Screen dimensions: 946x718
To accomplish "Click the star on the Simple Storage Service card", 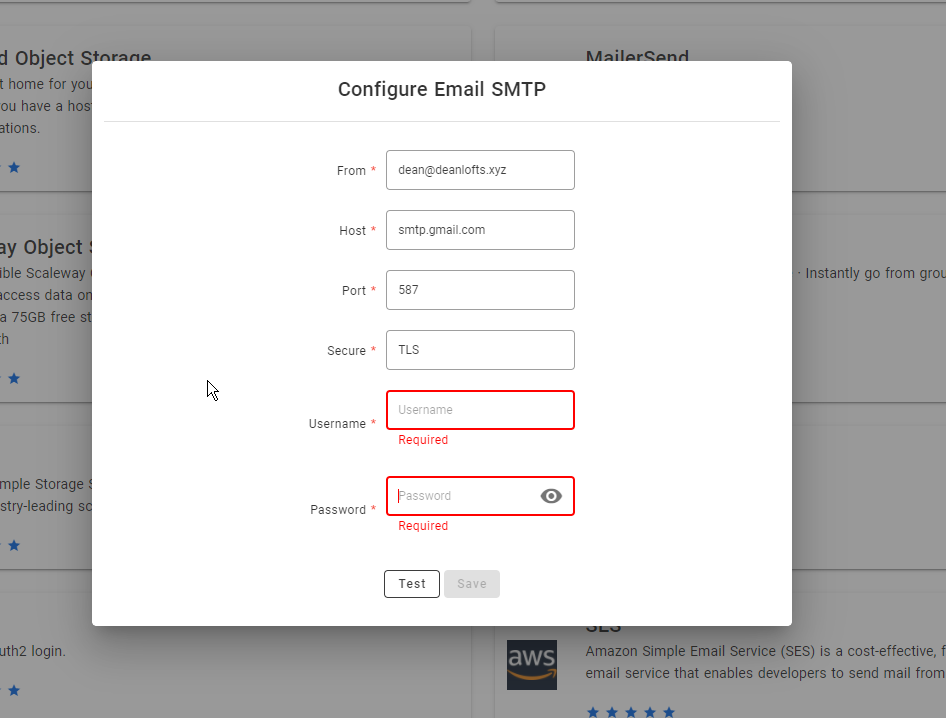I will [x=14, y=546].
